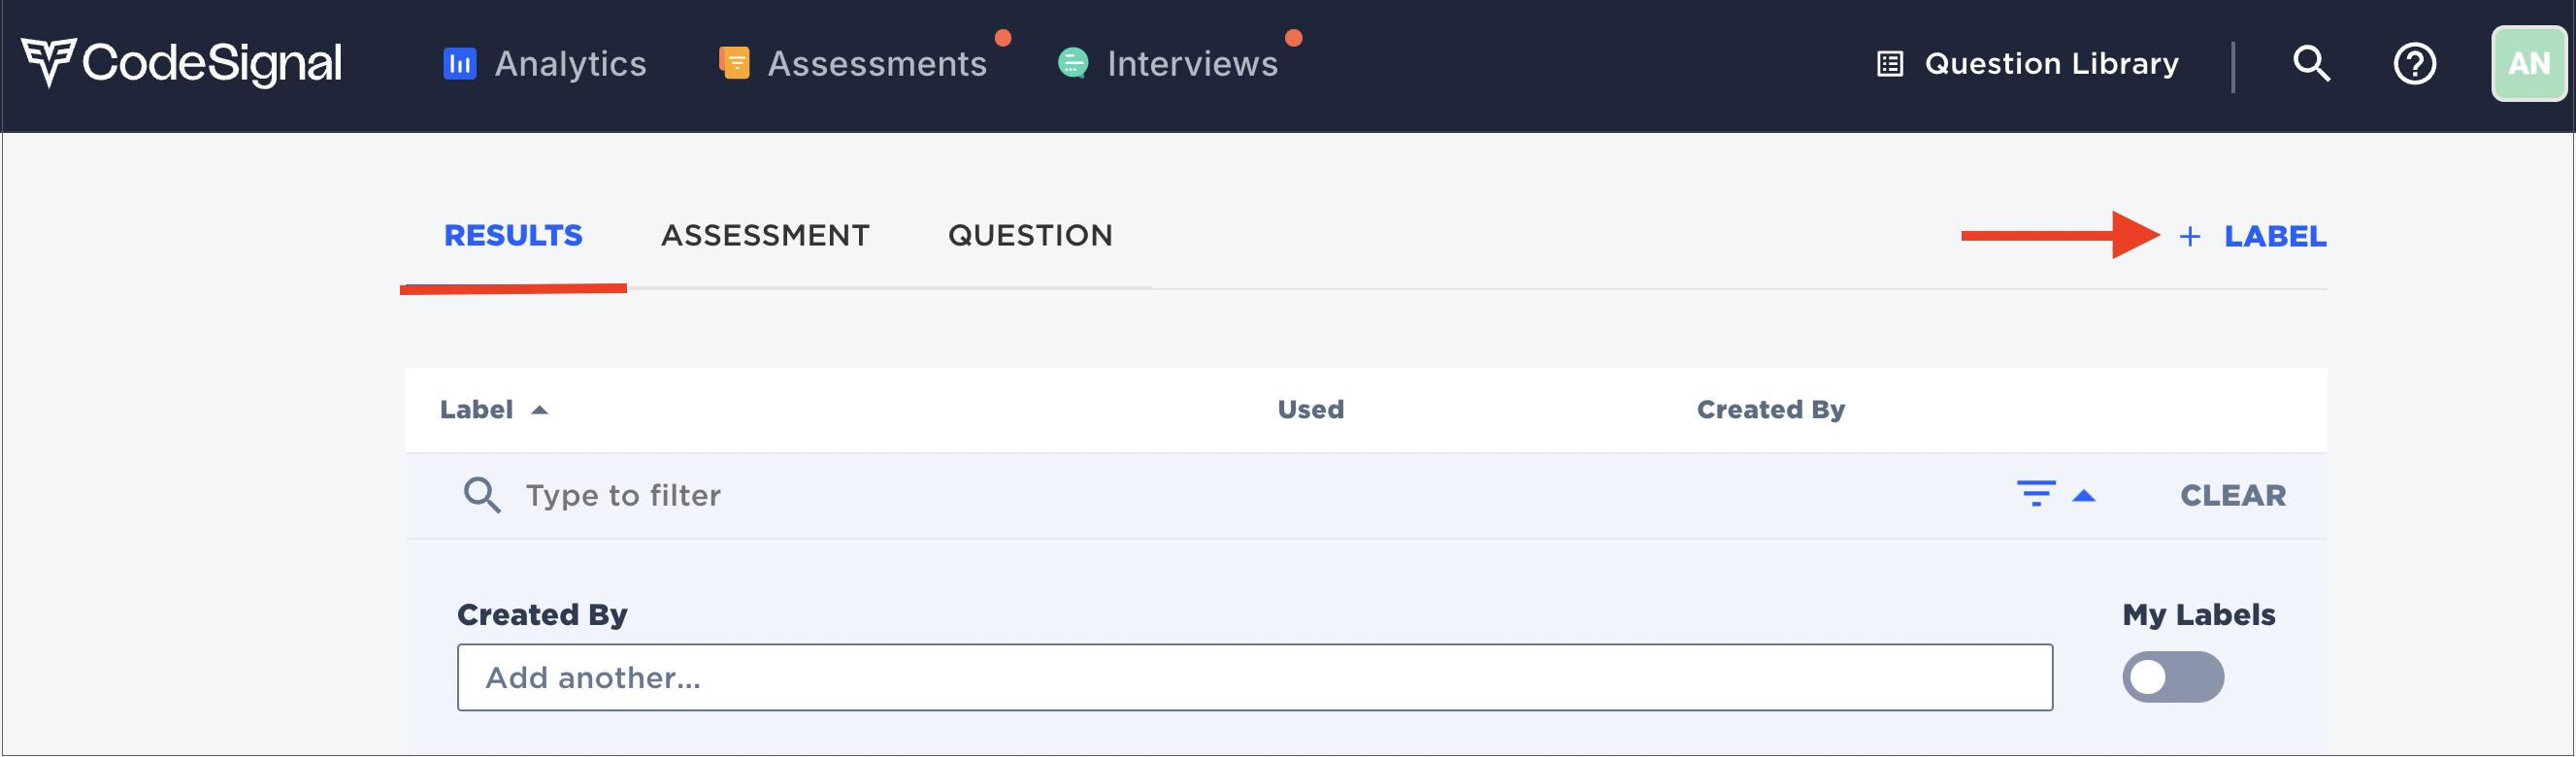Open the AN user avatar menu

pos(2528,64)
